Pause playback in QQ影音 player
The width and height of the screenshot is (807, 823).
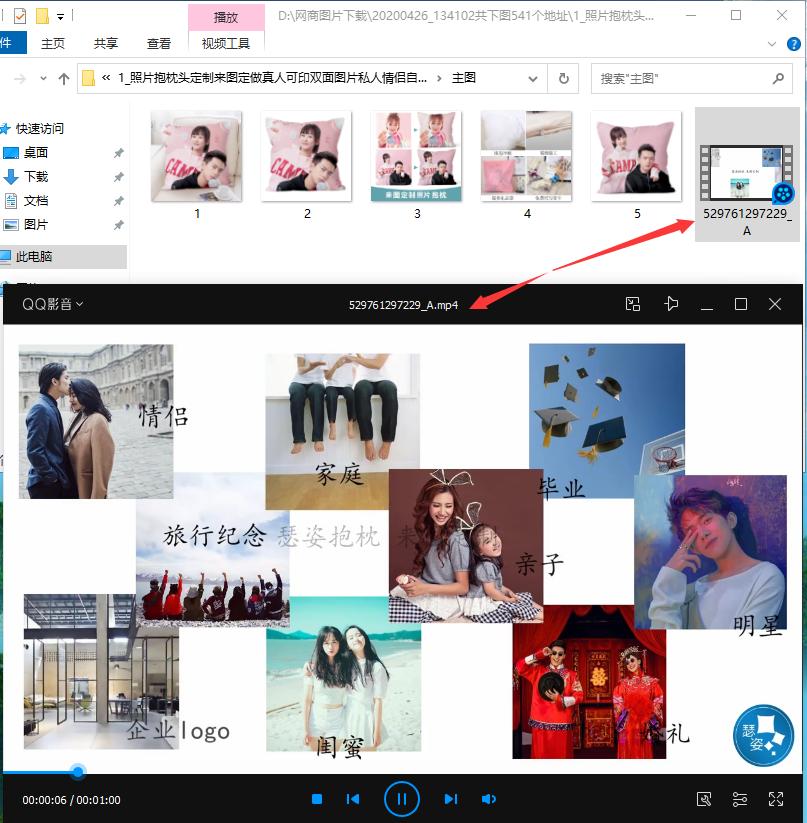[x=402, y=798]
